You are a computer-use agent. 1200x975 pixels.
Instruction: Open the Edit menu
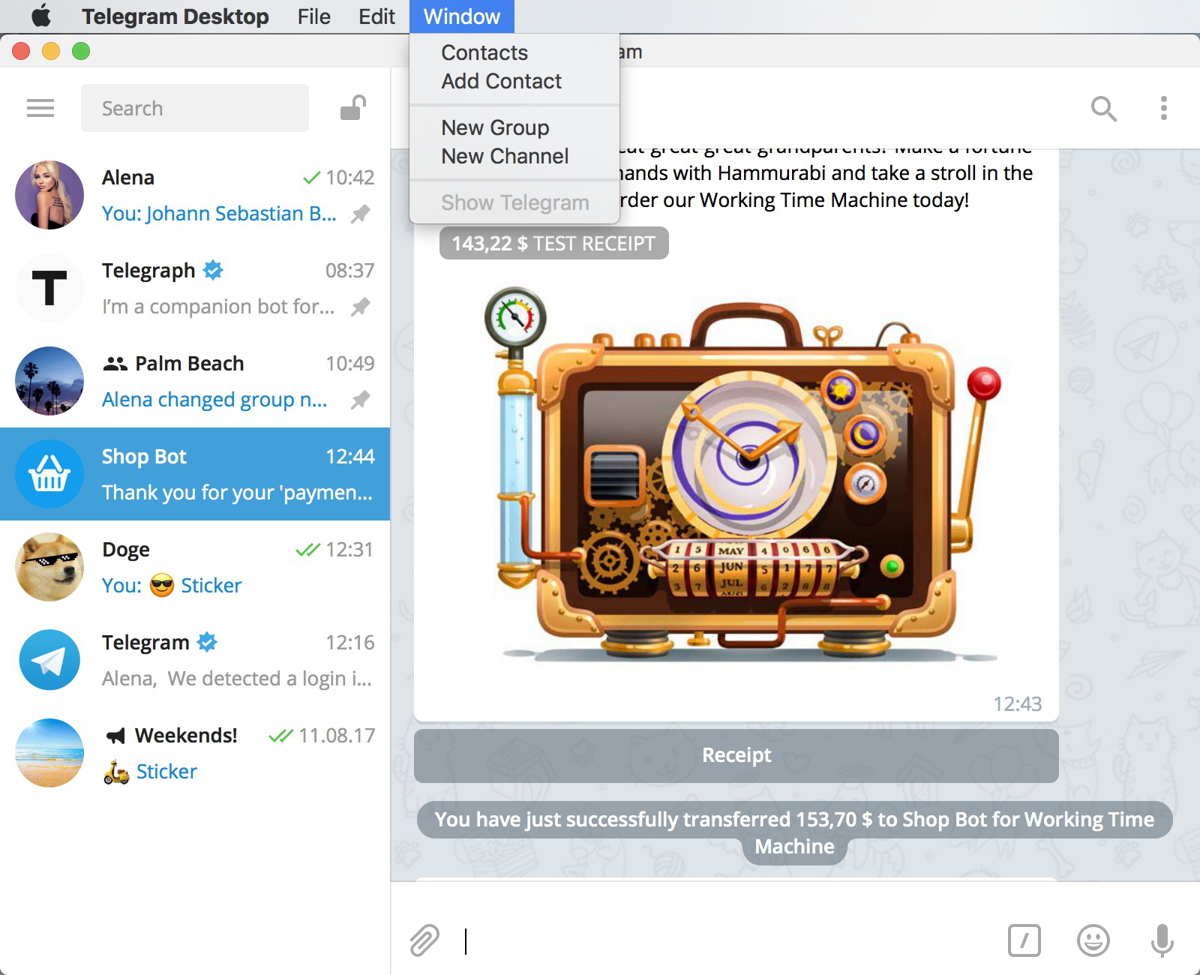click(377, 17)
